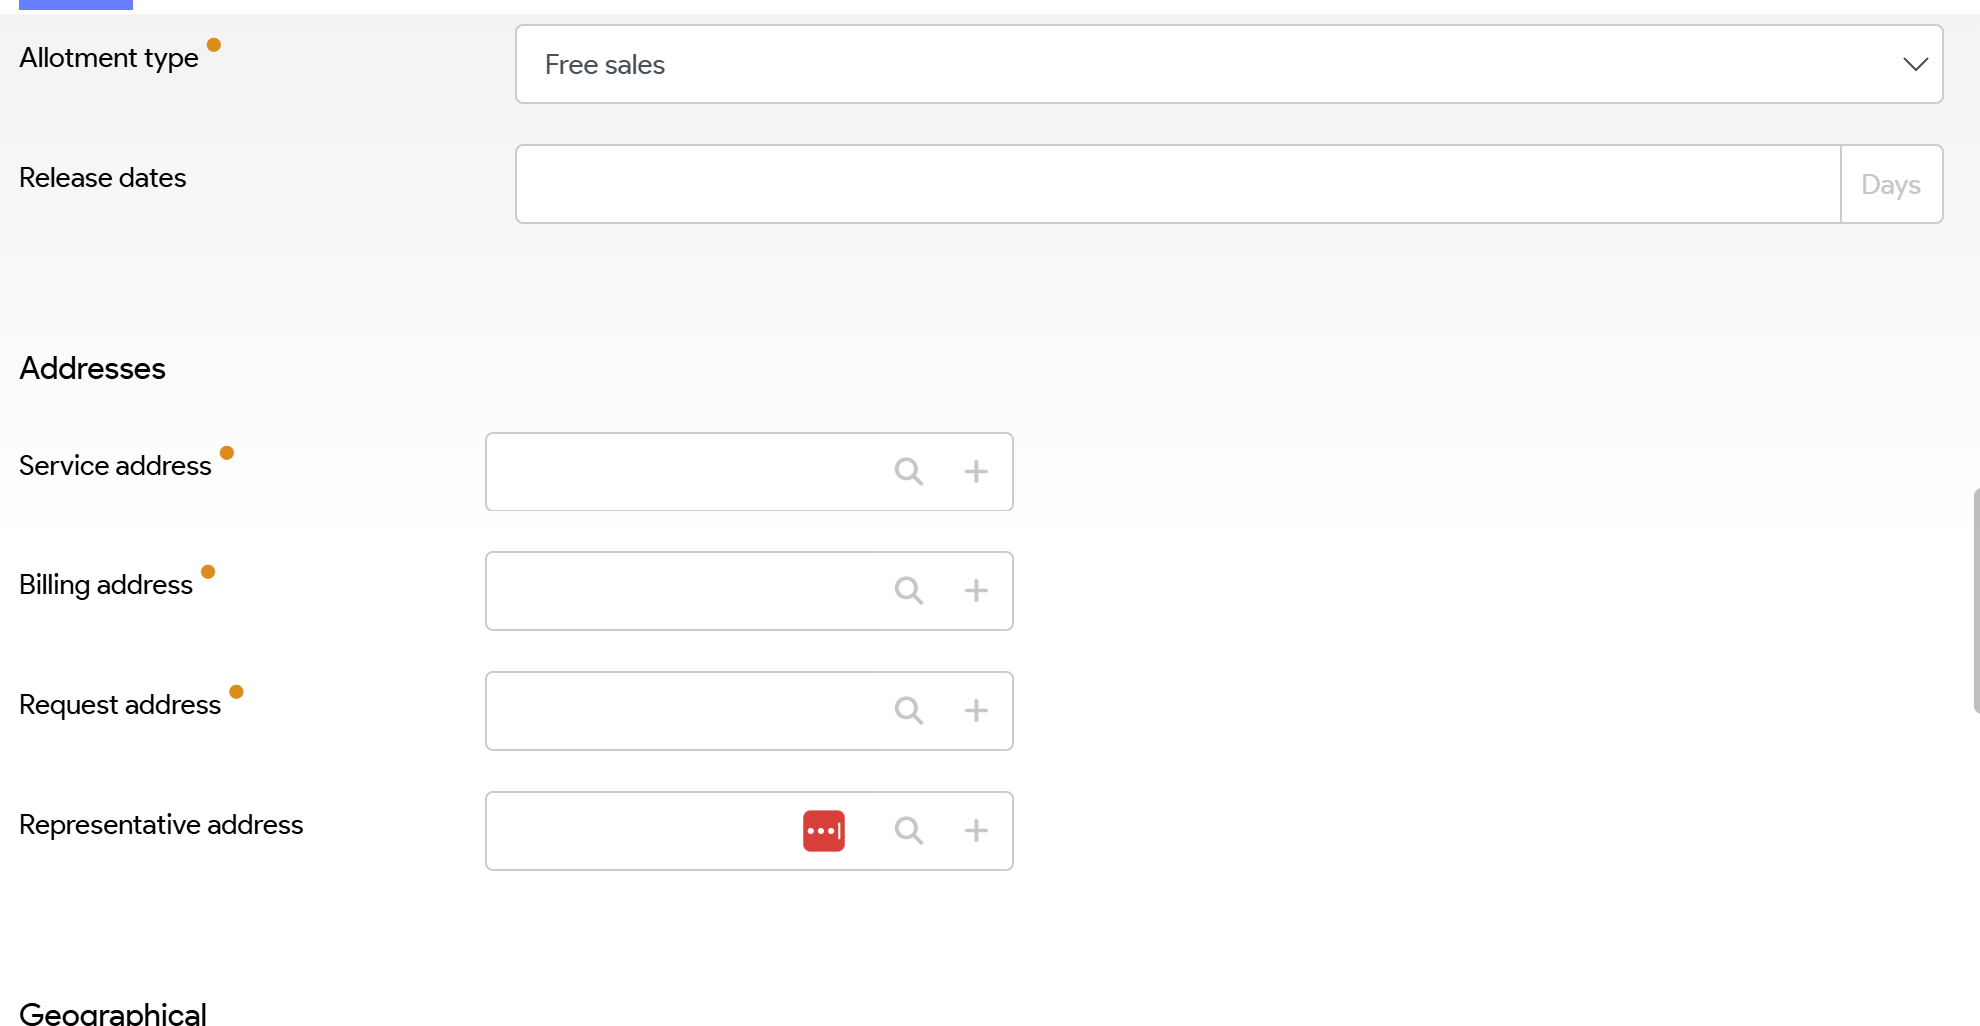Screen dimensions: 1980x1026
Task: Click the vertical scrollbar thumb
Action: [1975, 600]
